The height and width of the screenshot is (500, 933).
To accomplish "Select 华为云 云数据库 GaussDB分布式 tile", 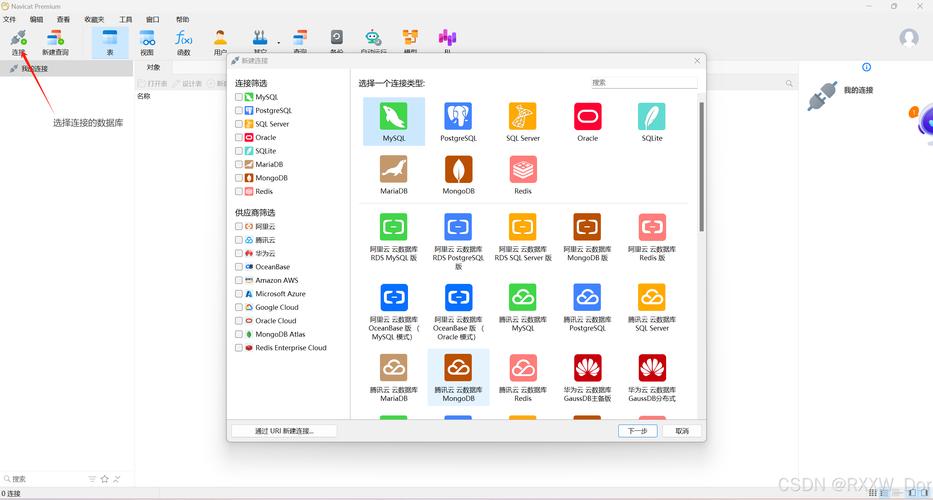I will click(652, 378).
